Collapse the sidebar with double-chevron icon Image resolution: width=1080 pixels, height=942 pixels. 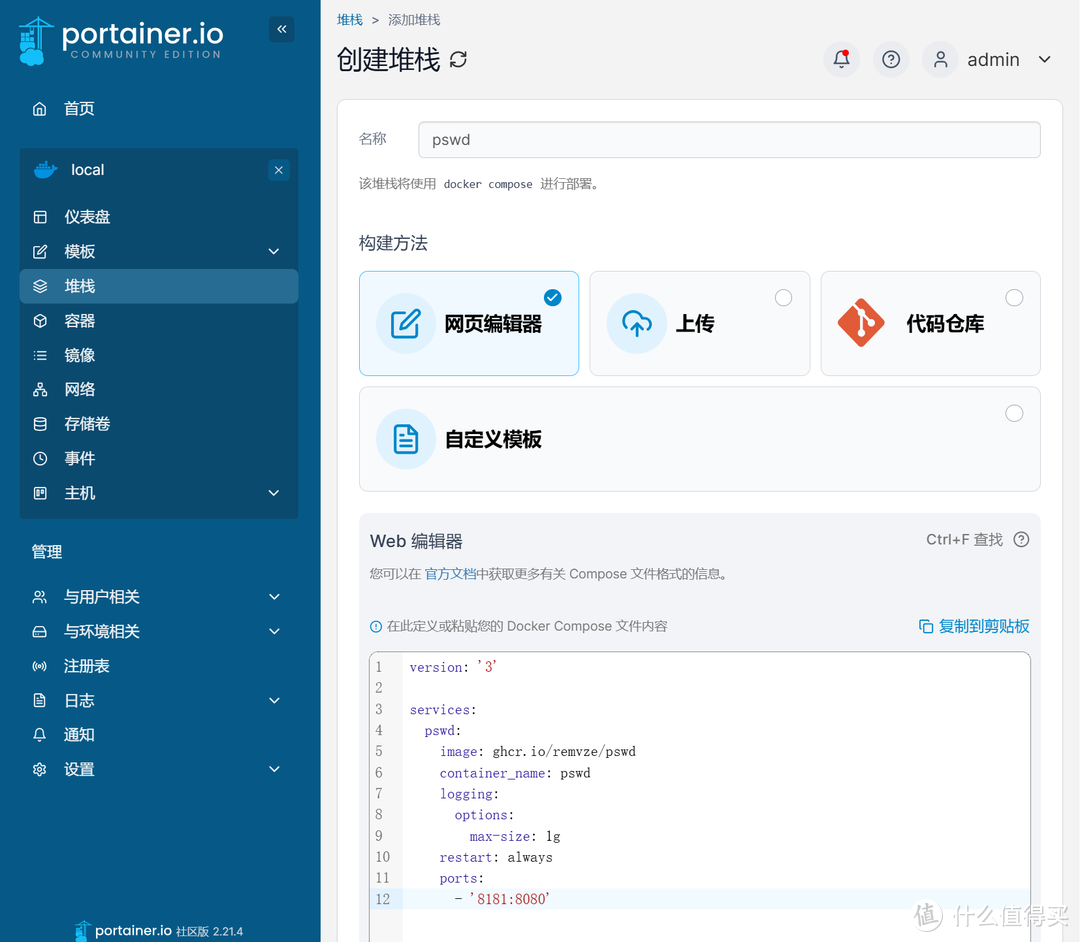point(281,29)
